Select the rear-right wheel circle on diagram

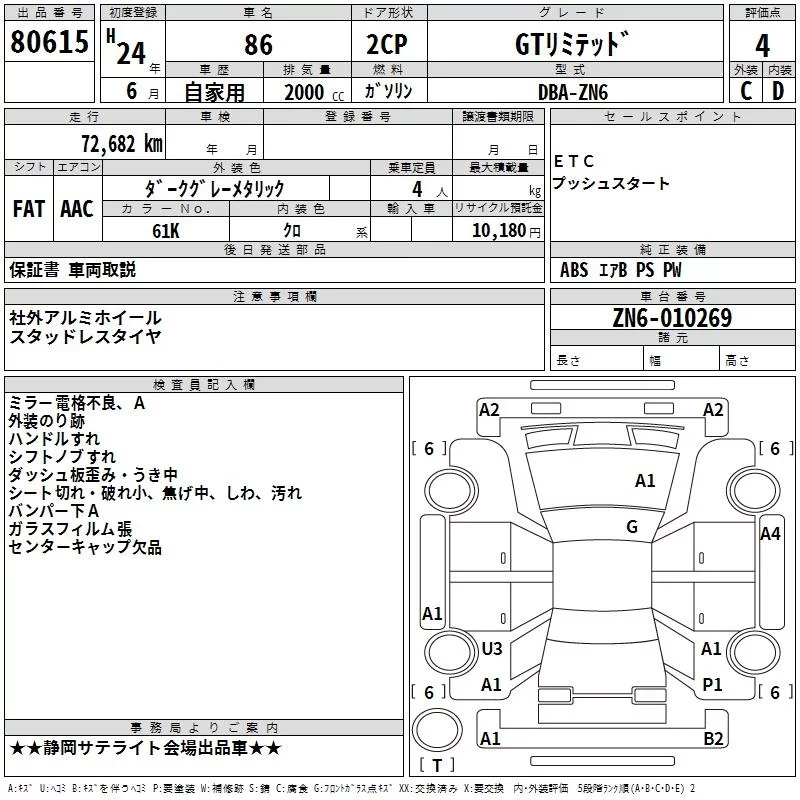point(754,652)
